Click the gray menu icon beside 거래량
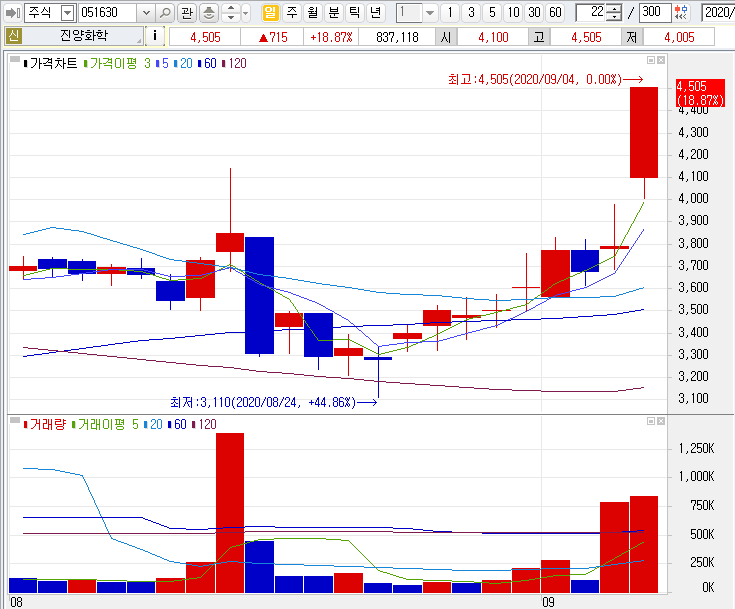 (x=15, y=420)
